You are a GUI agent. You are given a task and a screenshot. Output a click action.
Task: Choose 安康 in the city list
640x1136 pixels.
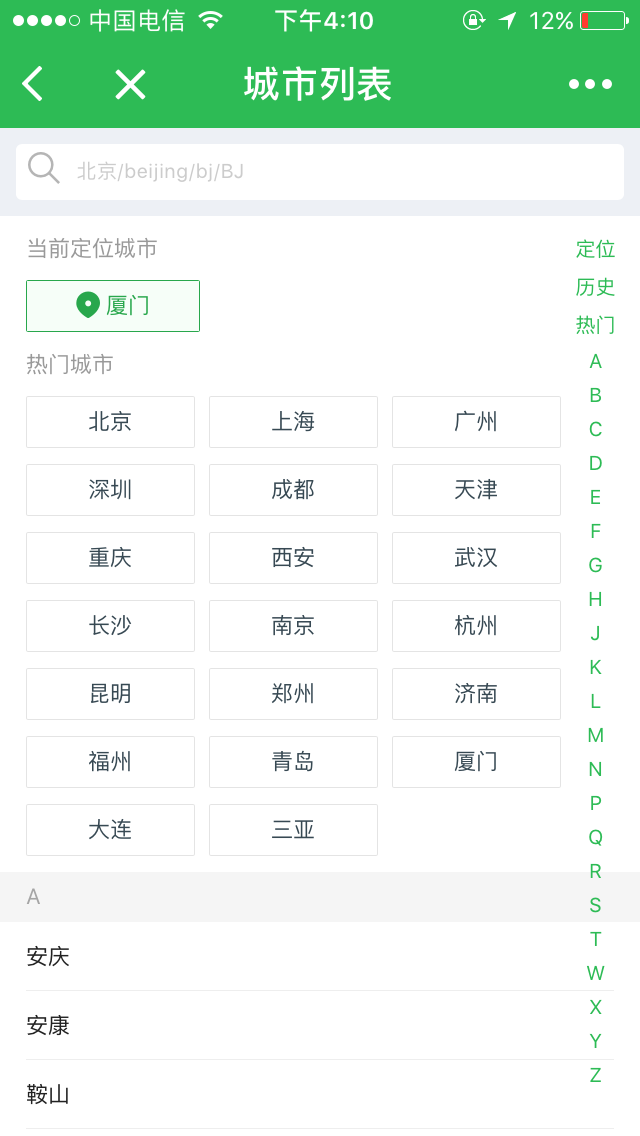[x=48, y=1026]
